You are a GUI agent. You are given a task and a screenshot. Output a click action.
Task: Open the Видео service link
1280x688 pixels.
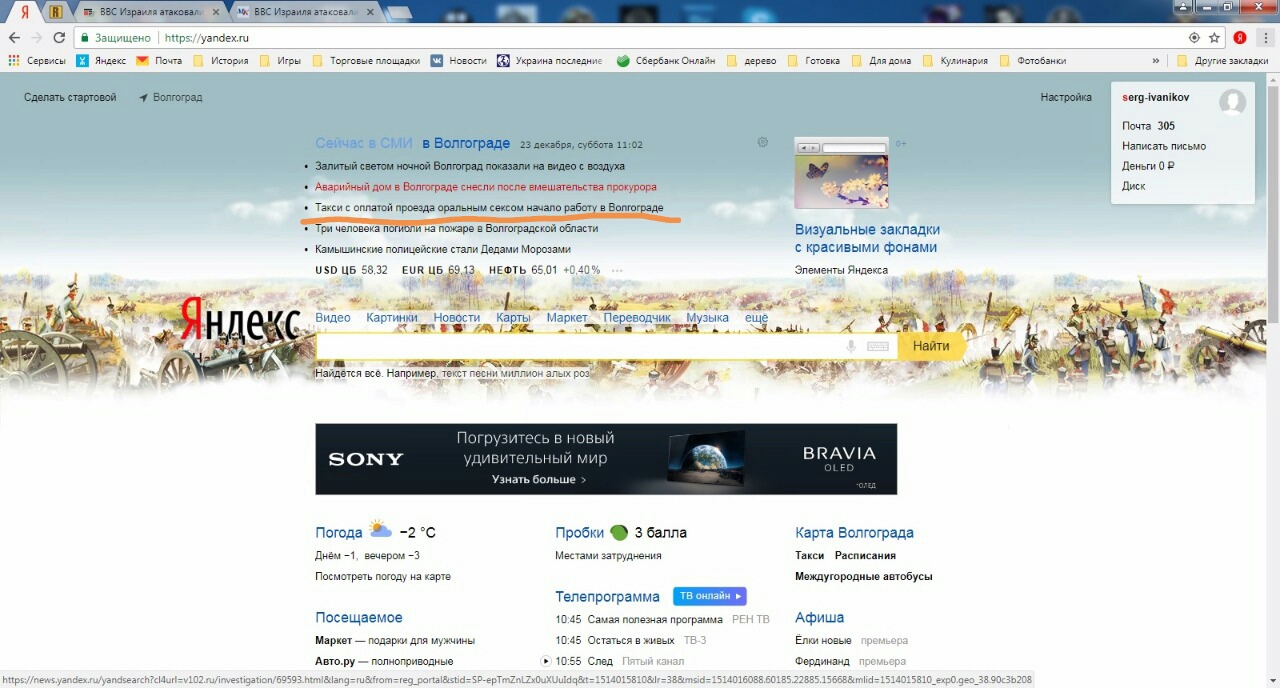(x=333, y=318)
